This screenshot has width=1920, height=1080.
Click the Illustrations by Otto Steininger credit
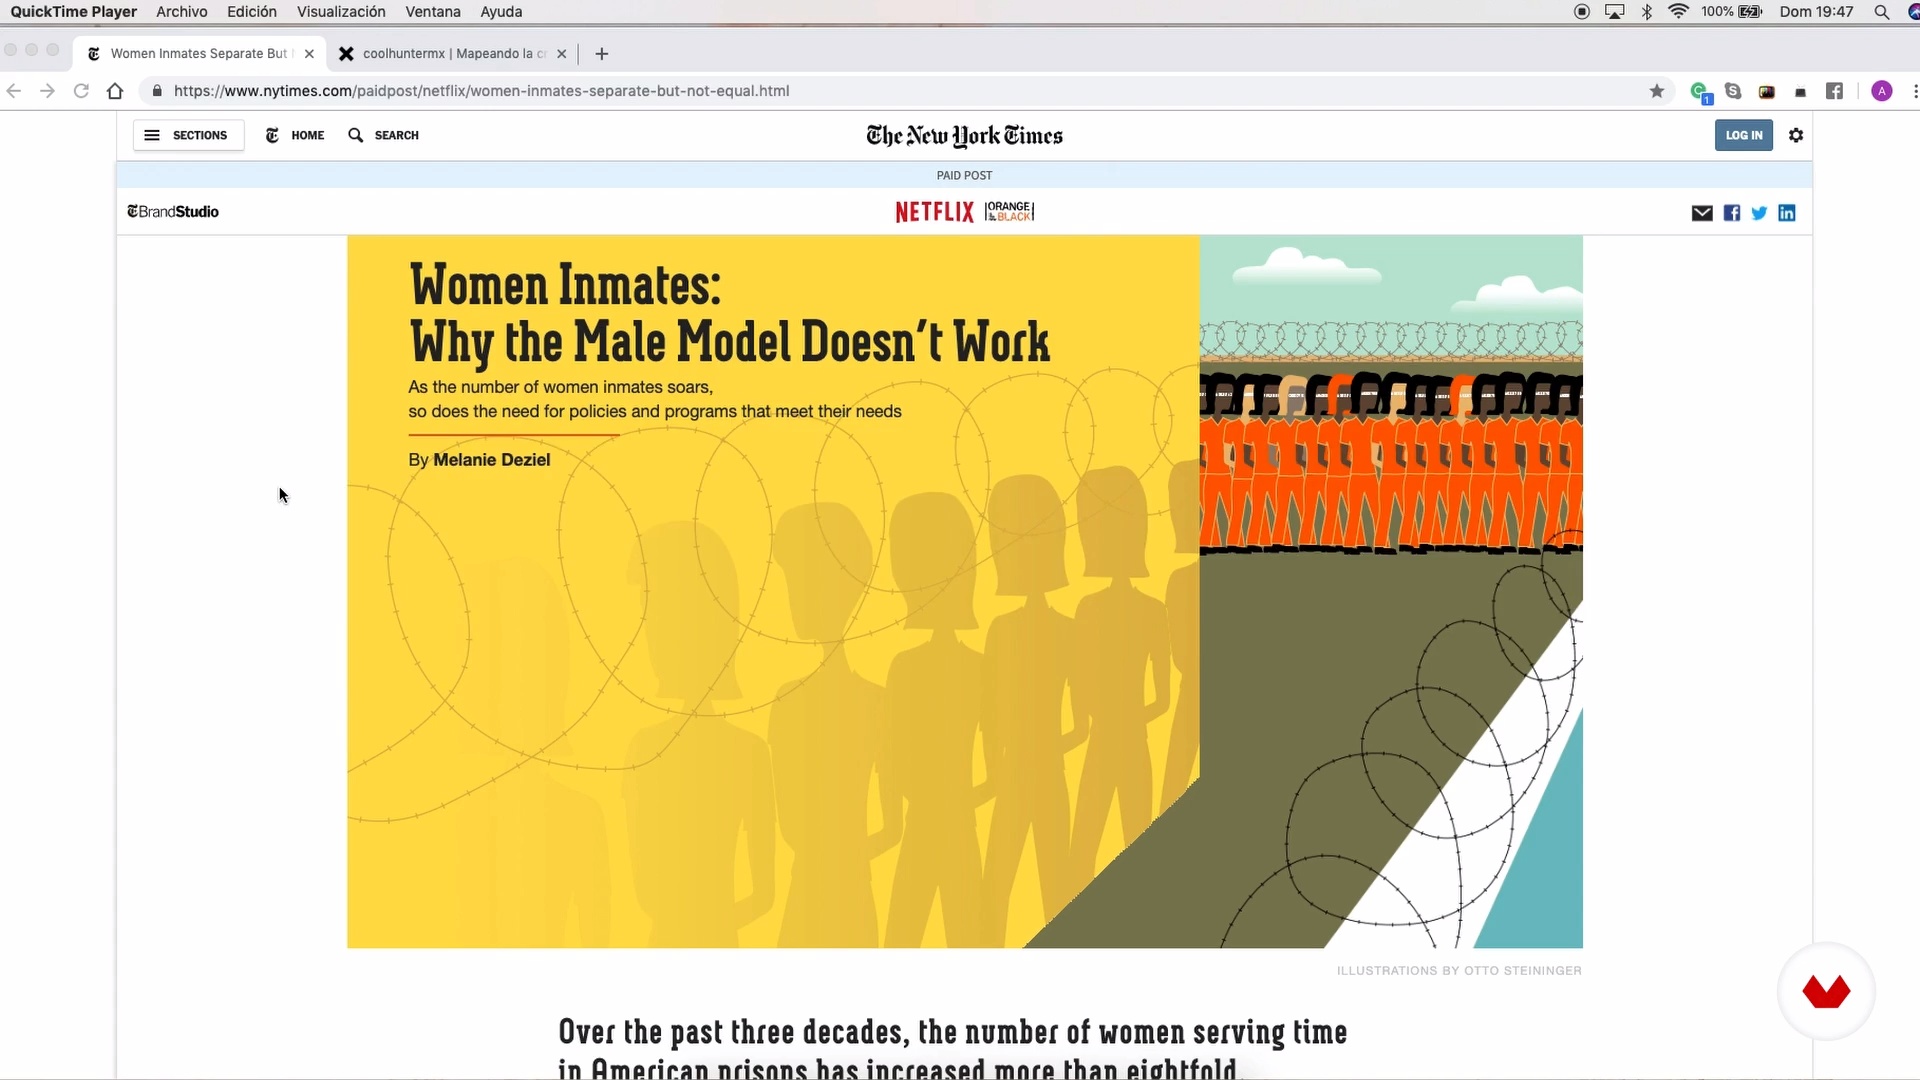pyautogui.click(x=1459, y=971)
